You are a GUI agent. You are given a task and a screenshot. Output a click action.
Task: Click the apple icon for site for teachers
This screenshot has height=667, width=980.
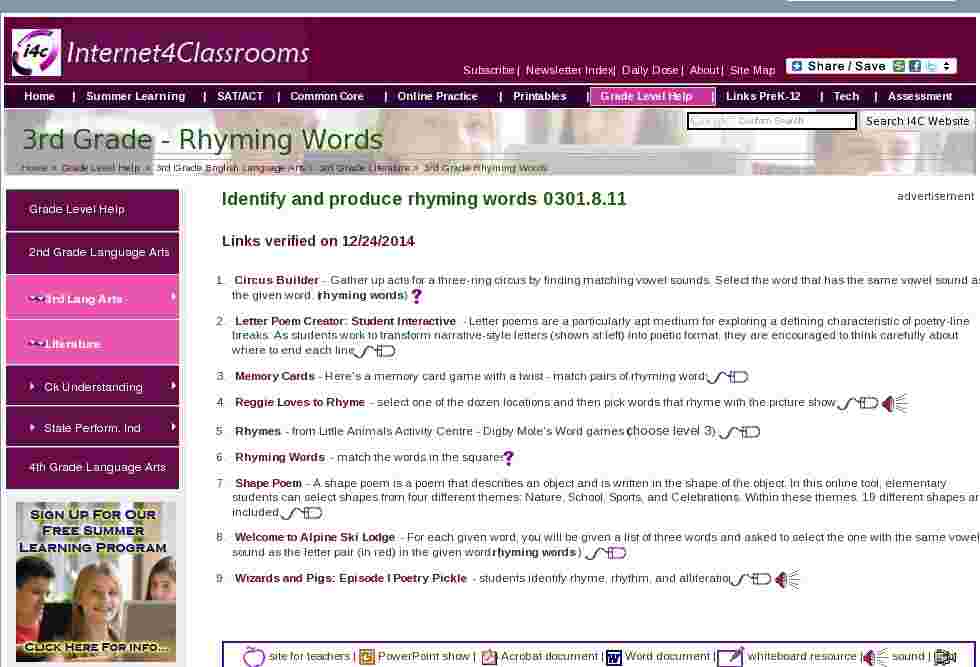click(254, 656)
